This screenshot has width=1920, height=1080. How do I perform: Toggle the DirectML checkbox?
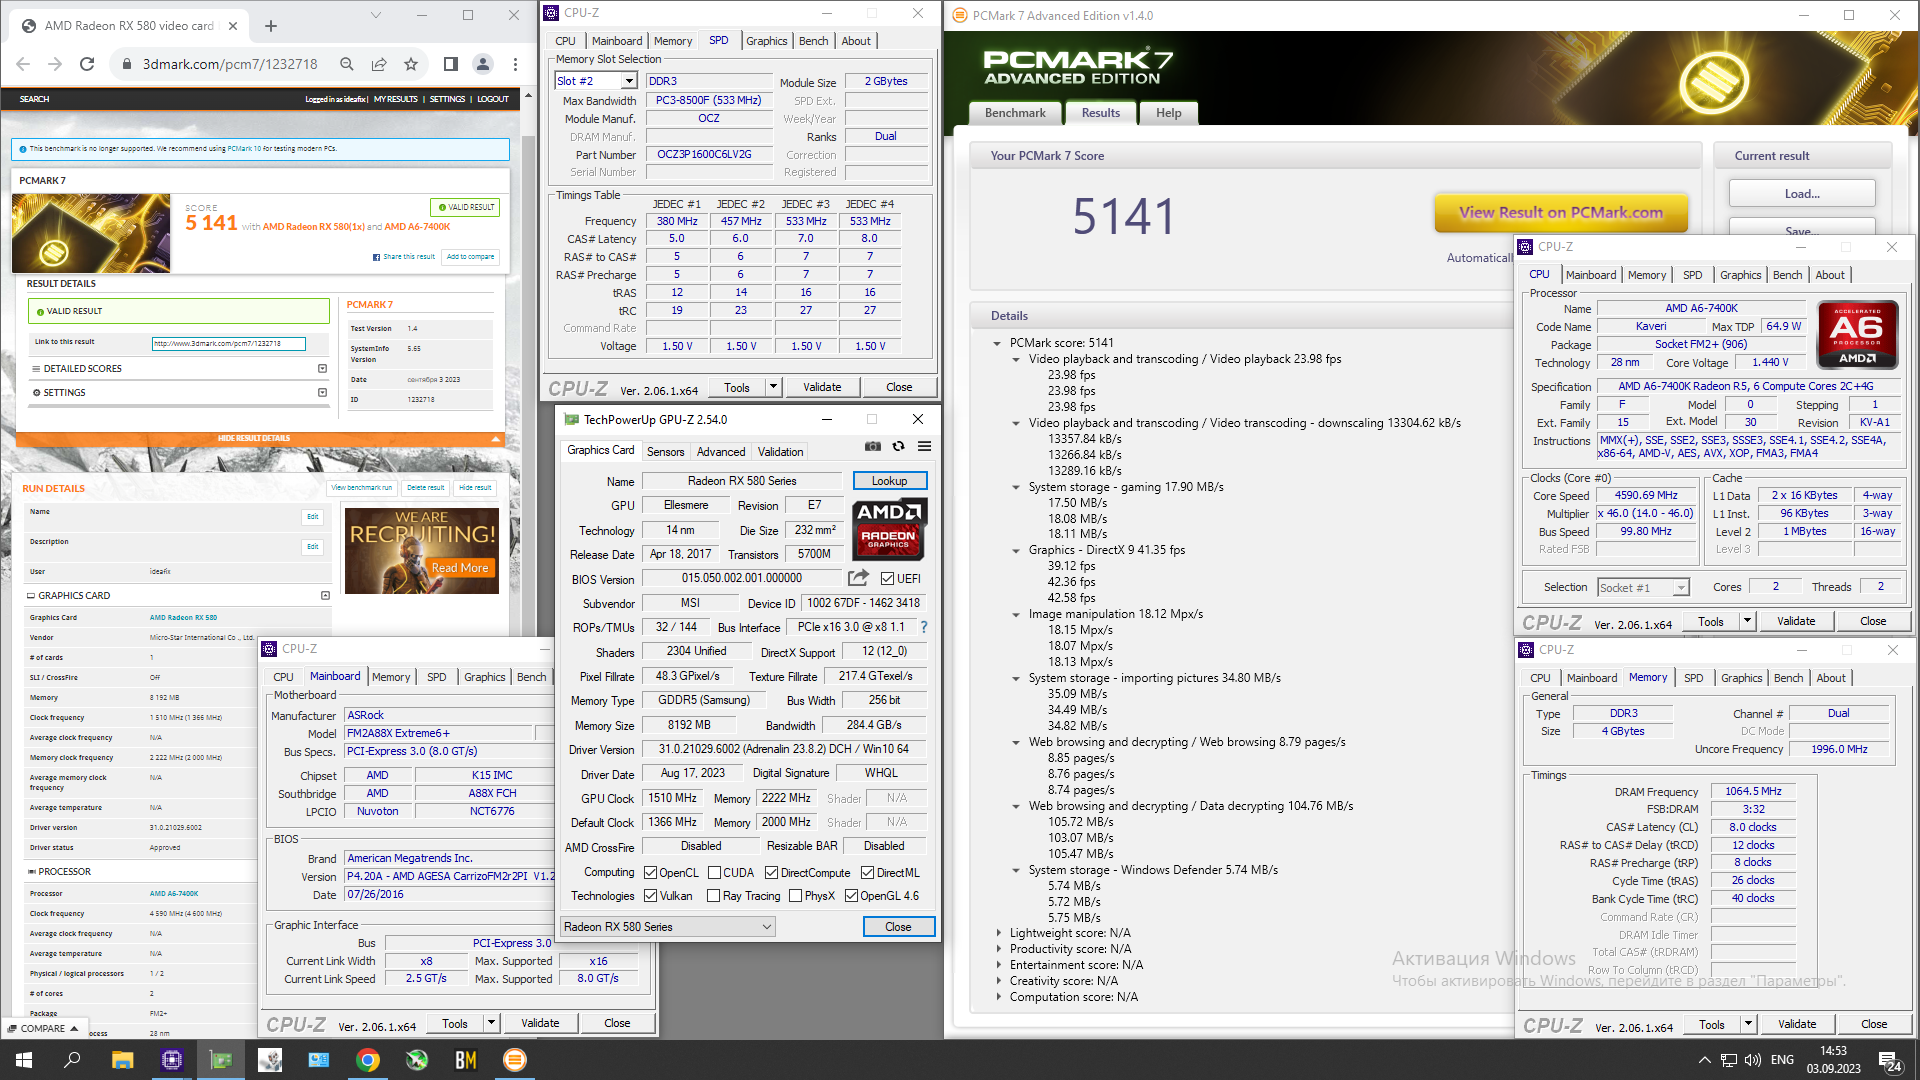point(867,873)
